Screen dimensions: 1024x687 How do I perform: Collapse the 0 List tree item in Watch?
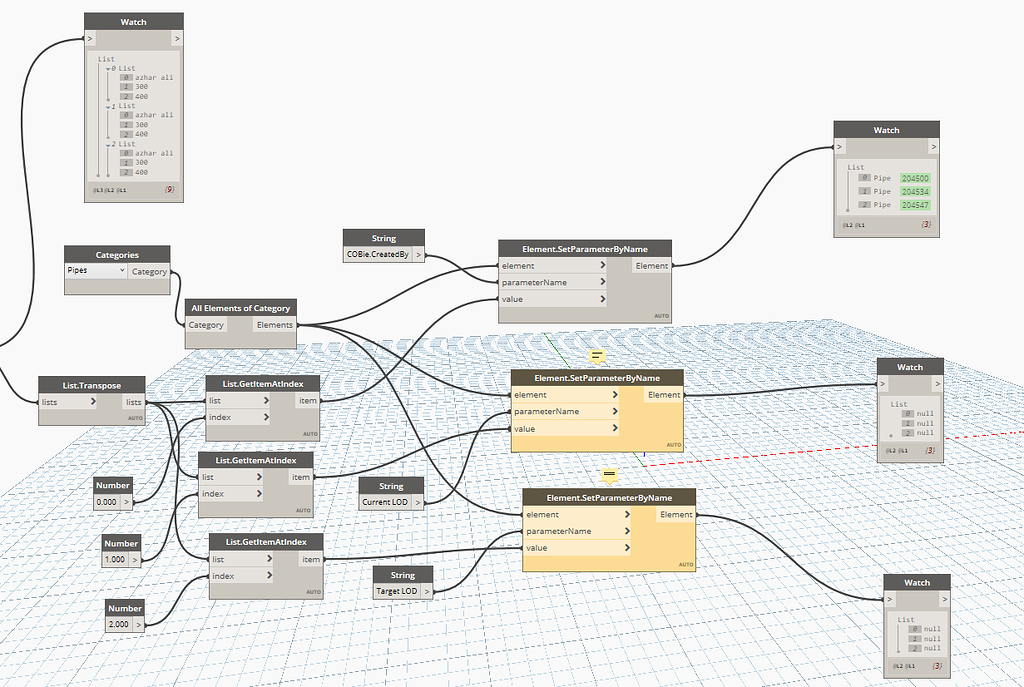coord(108,69)
